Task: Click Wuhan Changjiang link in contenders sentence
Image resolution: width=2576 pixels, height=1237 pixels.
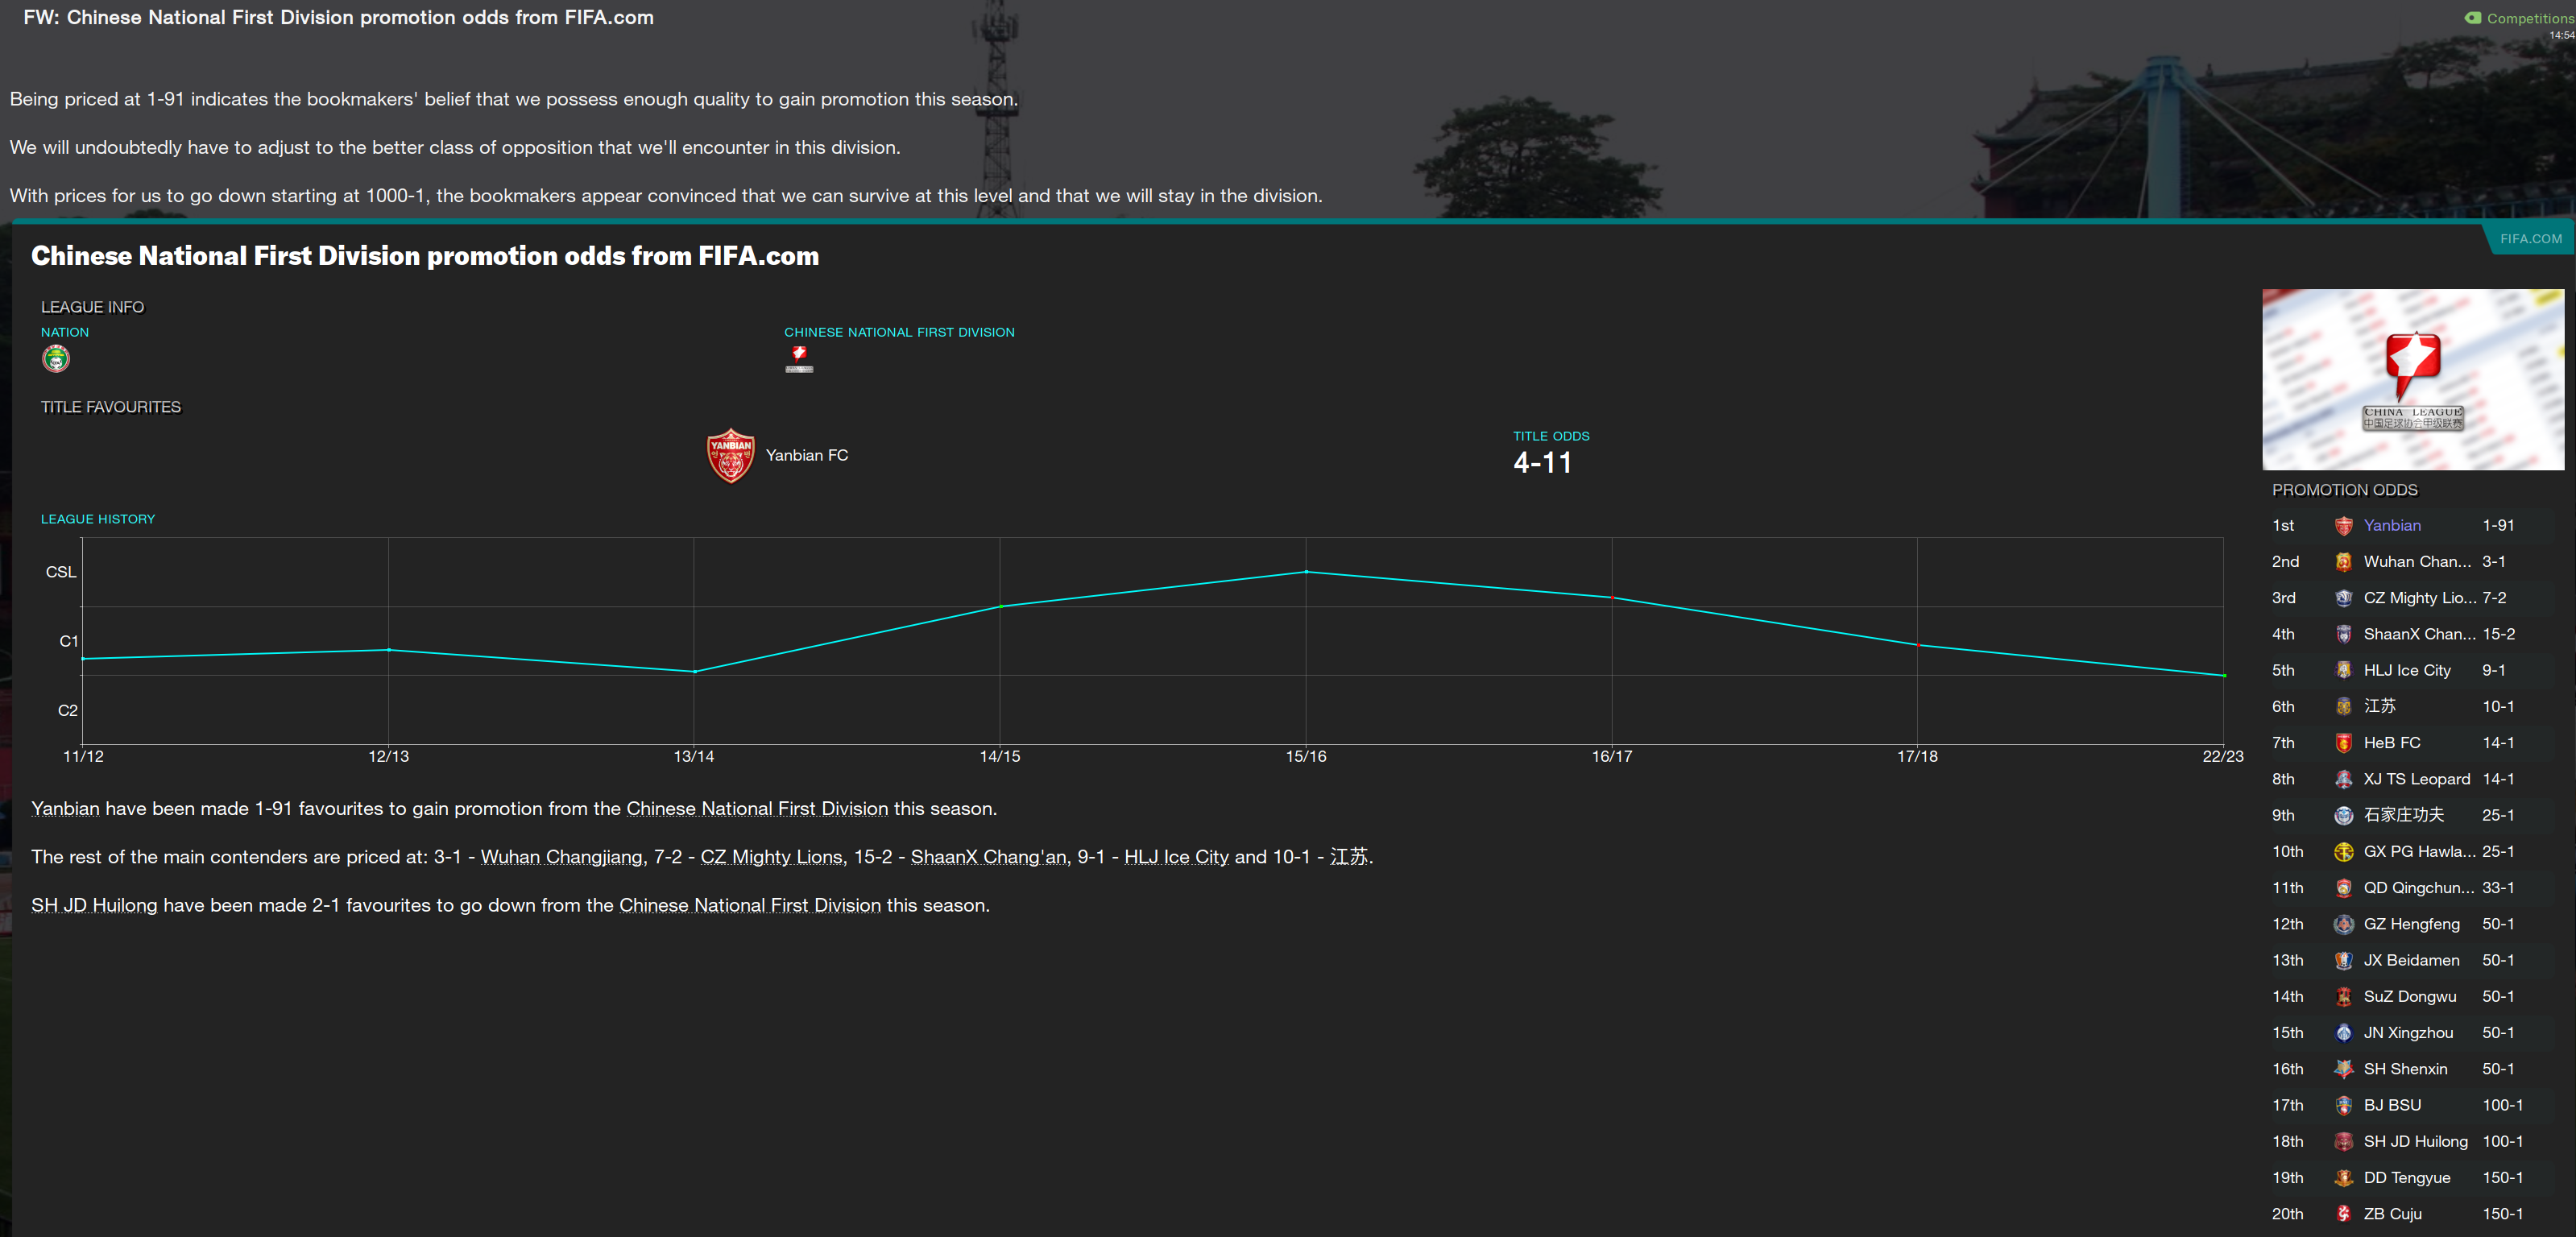Action: (x=561, y=857)
